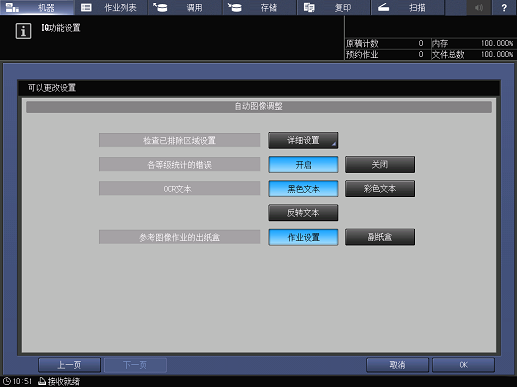Click the 预约作业 counter row
Image resolution: width=517 pixels, height=387 pixels.
click(x=387, y=54)
